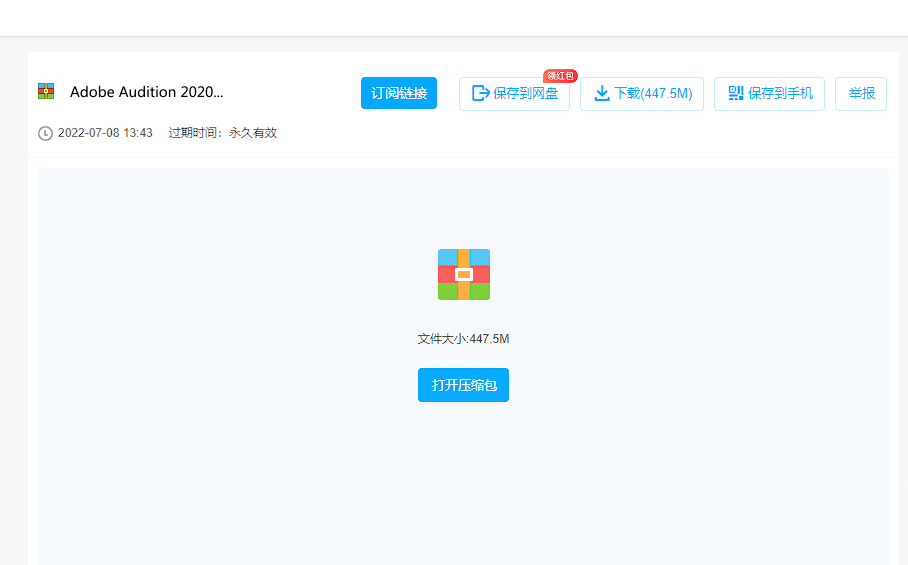Image resolution: width=908 pixels, height=565 pixels.
Task: Click the 订阅链接 subscribe link button
Action: [x=398, y=93]
